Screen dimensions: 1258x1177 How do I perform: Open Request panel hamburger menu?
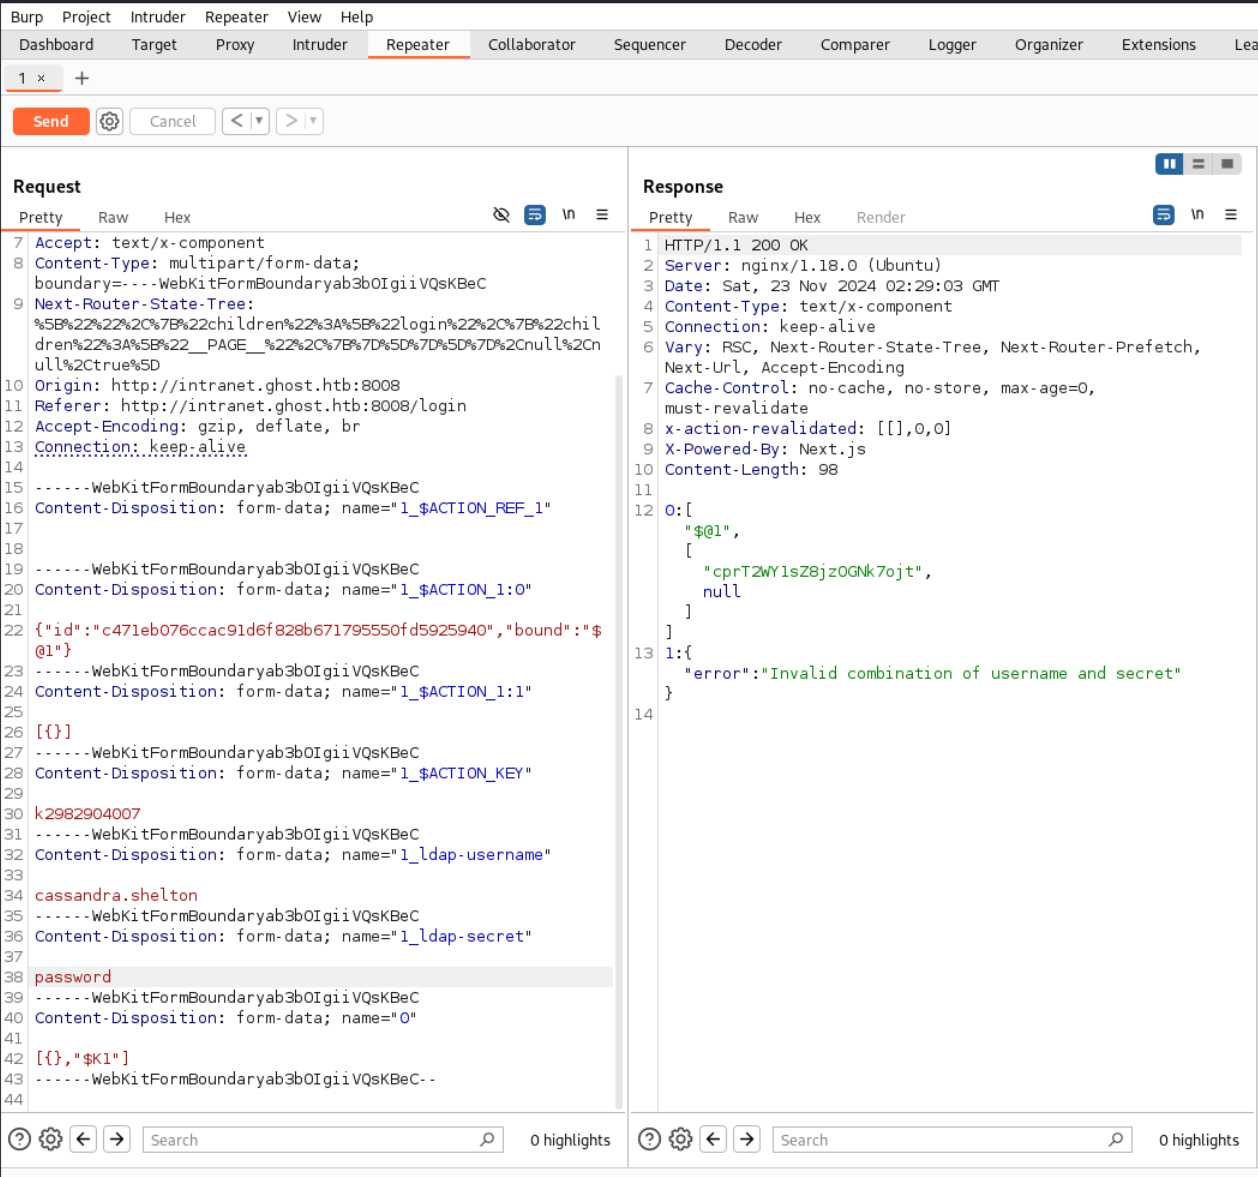click(x=602, y=215)
